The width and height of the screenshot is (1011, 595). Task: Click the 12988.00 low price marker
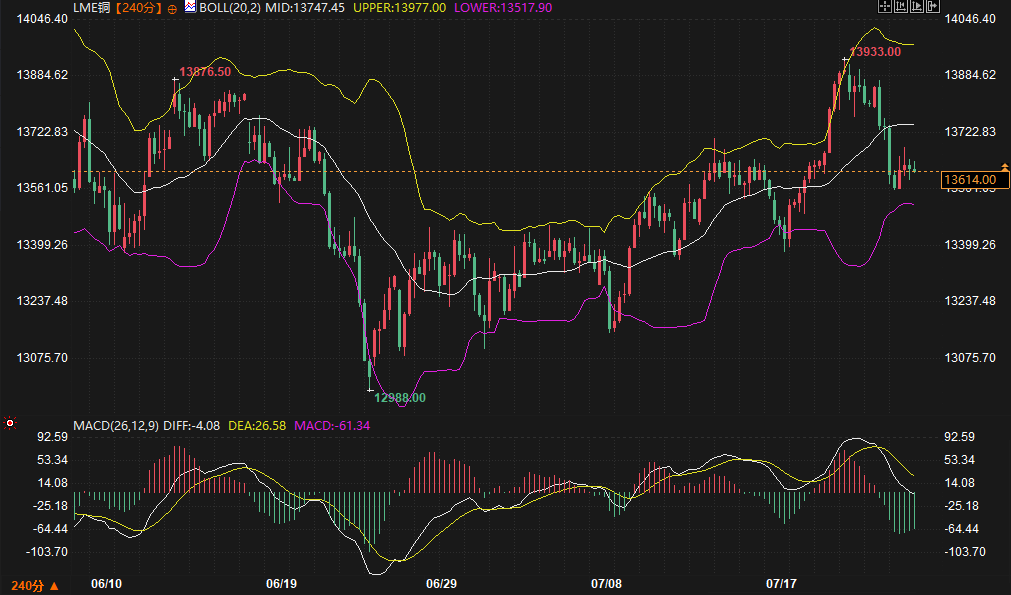[x=400, y=398]
